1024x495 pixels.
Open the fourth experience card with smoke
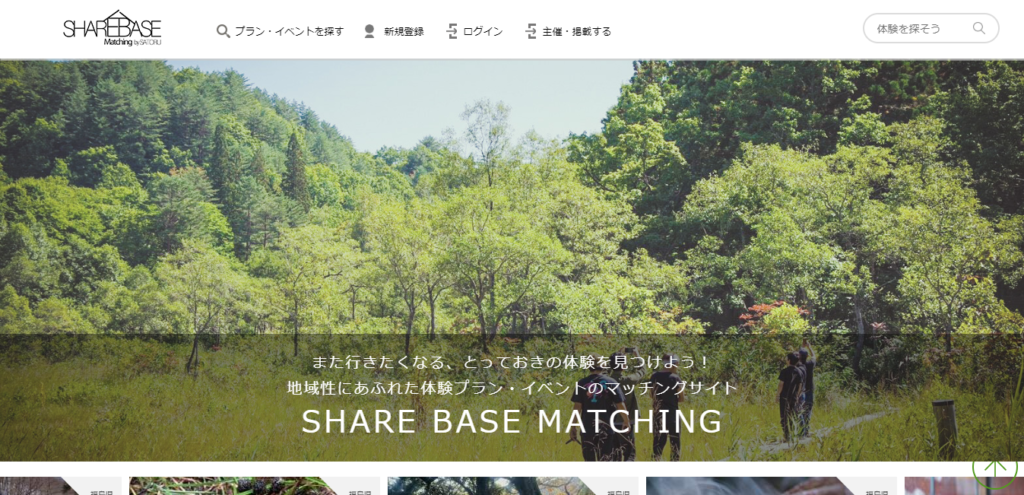772,486
